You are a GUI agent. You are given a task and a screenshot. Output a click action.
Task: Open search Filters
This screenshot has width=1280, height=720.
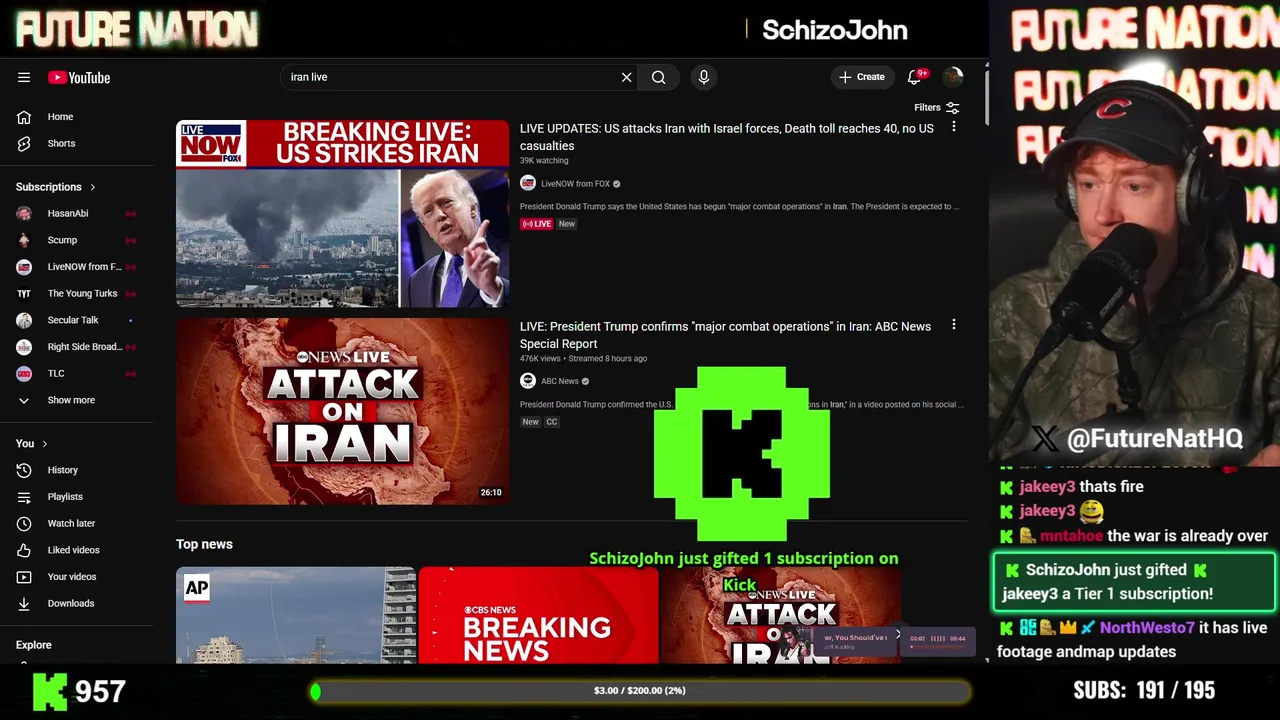coord(937,107)
